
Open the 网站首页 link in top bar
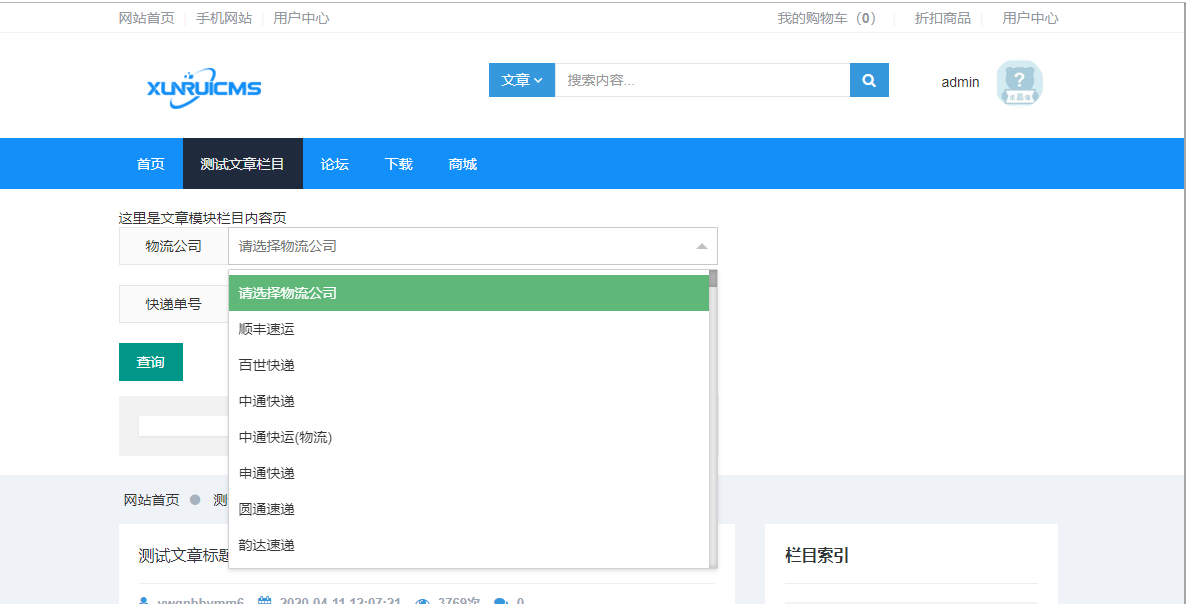[x=147, y=18]
